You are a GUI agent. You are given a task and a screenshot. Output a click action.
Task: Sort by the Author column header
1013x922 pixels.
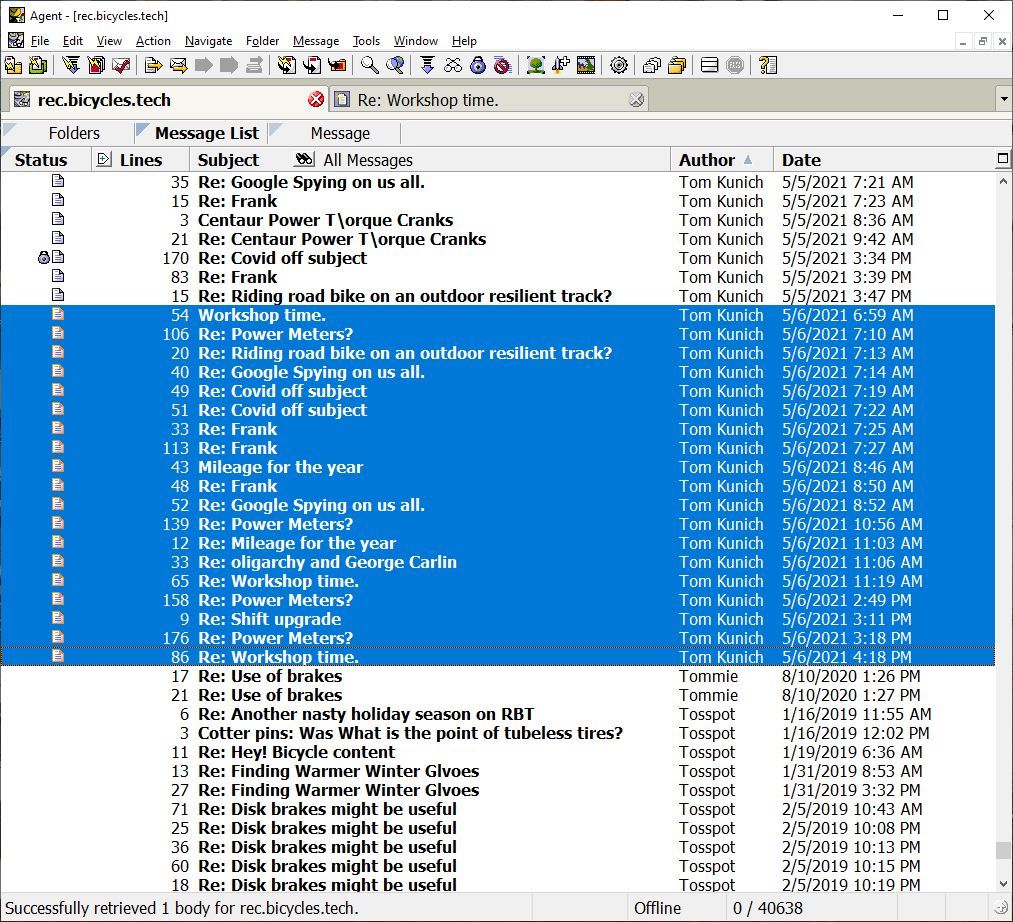(706, 159)
